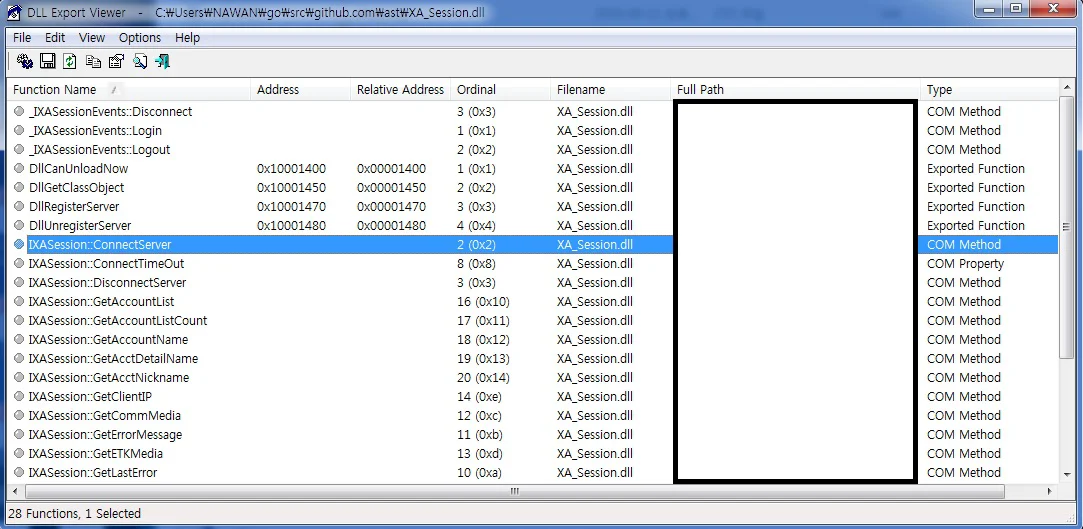Select the IXASession::ConnectServer row
The image size is (1083, 529).
click(x=533, y=244)
